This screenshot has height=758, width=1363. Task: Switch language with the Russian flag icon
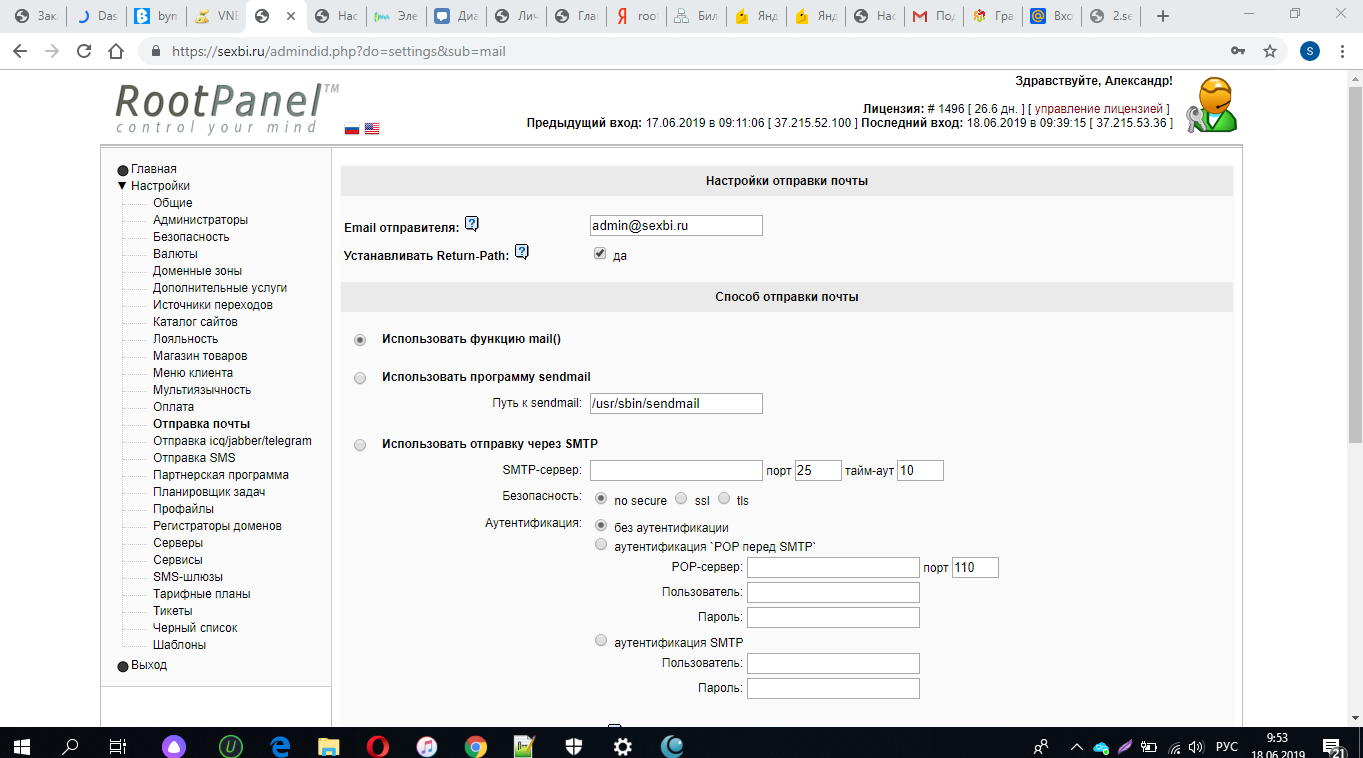[352, 129]
